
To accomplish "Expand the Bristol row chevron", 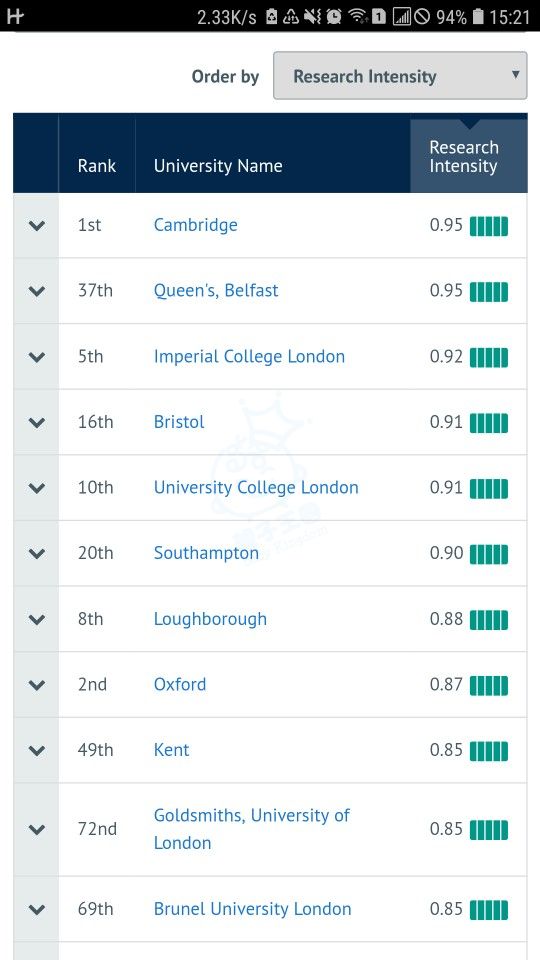I will pyautogui.click(x=37, y=422).
